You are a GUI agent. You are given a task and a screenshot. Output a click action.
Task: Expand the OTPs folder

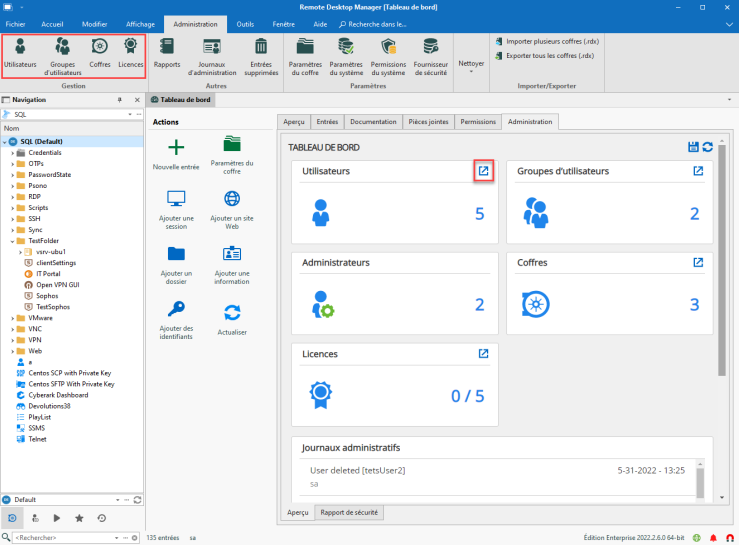point(13,164)
